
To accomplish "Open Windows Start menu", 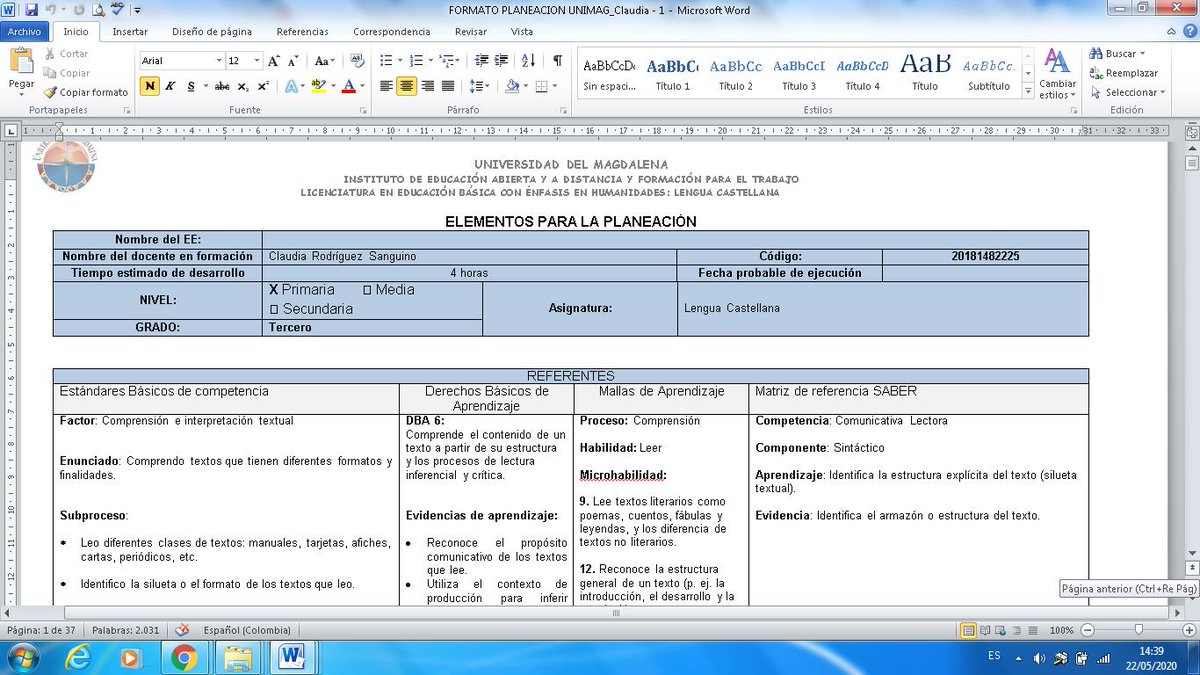I will click(x=23, y=657).
